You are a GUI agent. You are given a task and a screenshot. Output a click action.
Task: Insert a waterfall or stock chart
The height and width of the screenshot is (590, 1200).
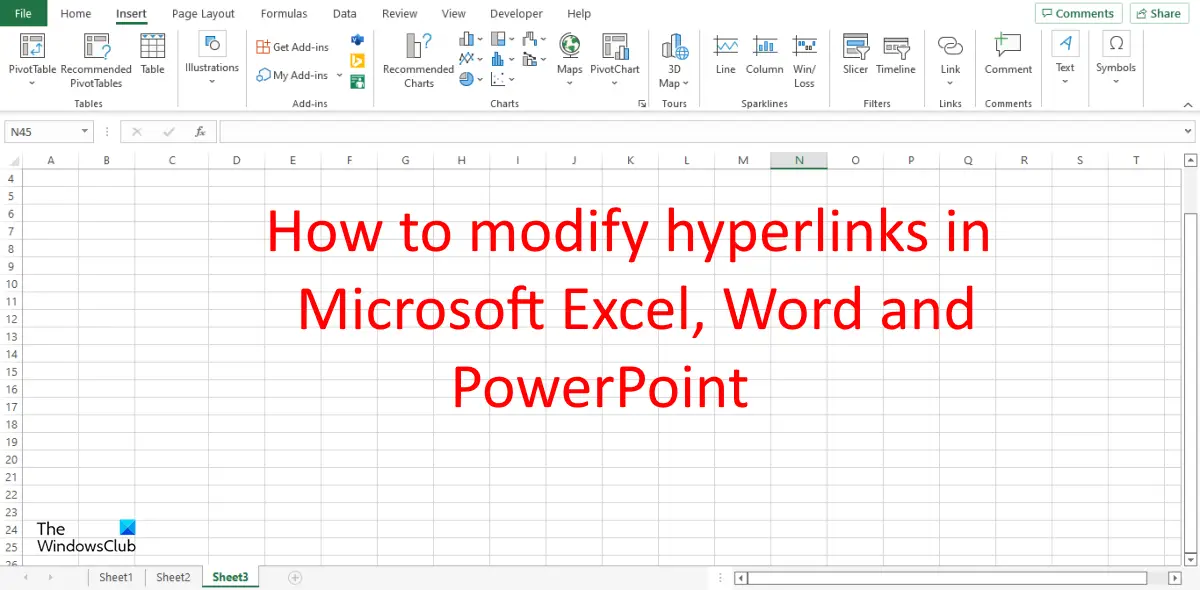[535, 39]
